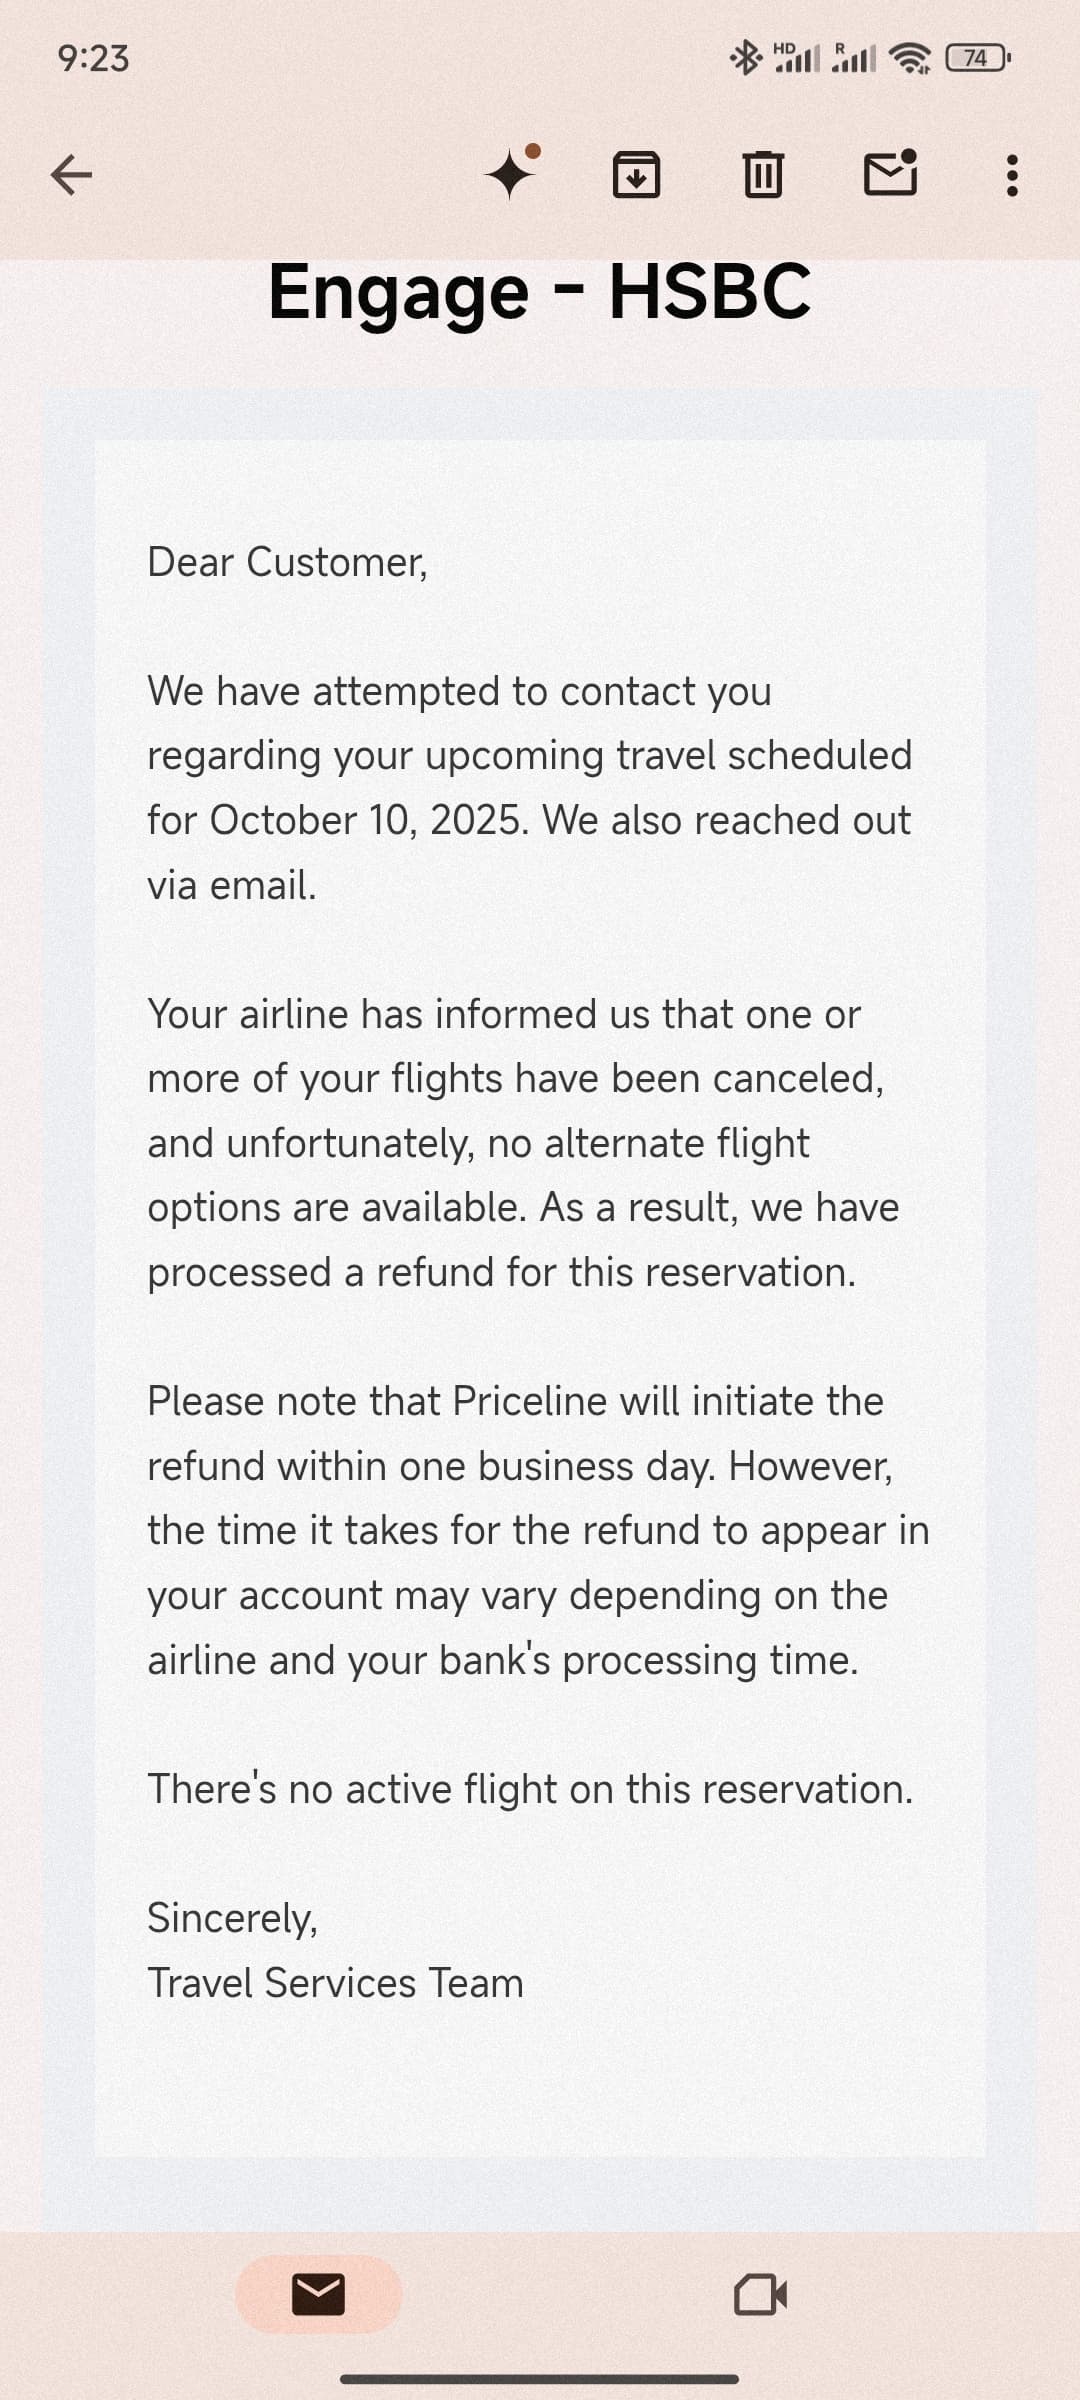The image size is (1080, 2400).
Task: Tap the Bluetooth status icon
Action: click(x=745, y=58)
